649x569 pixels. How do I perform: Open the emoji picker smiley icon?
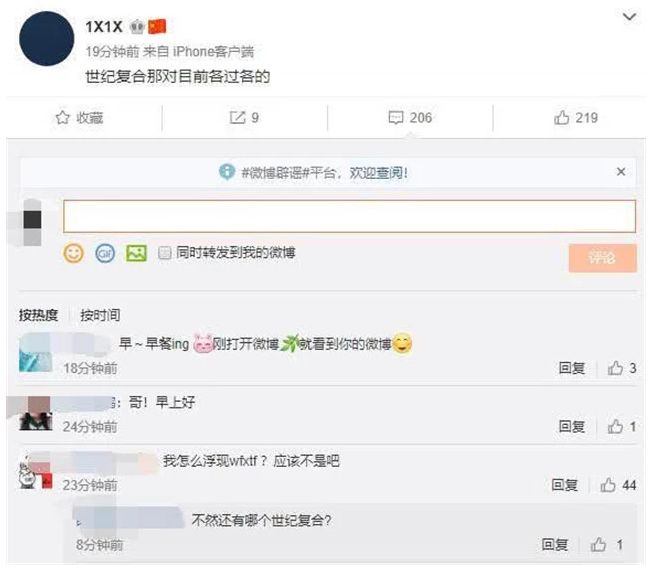click(x=73, y=253)
